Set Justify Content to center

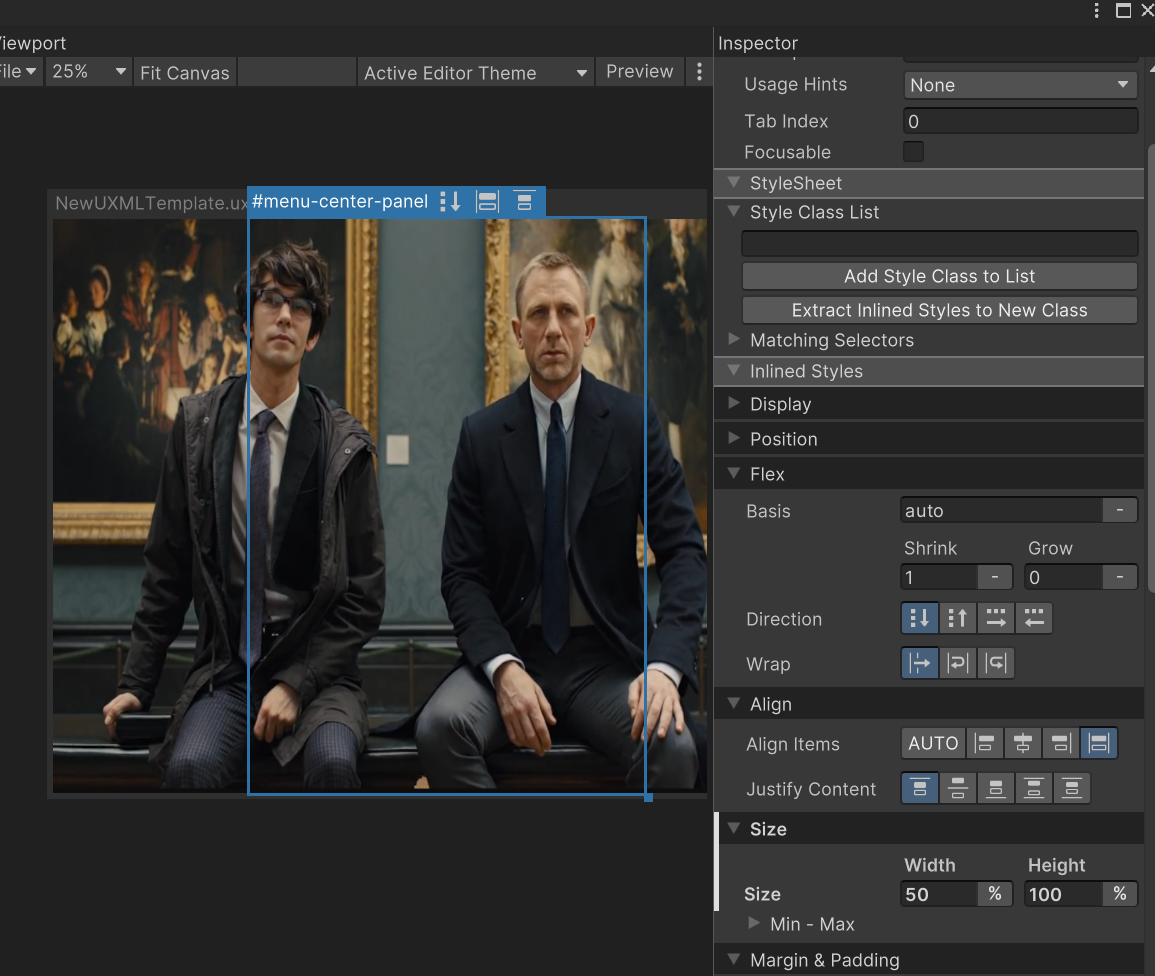click(957, 788)
